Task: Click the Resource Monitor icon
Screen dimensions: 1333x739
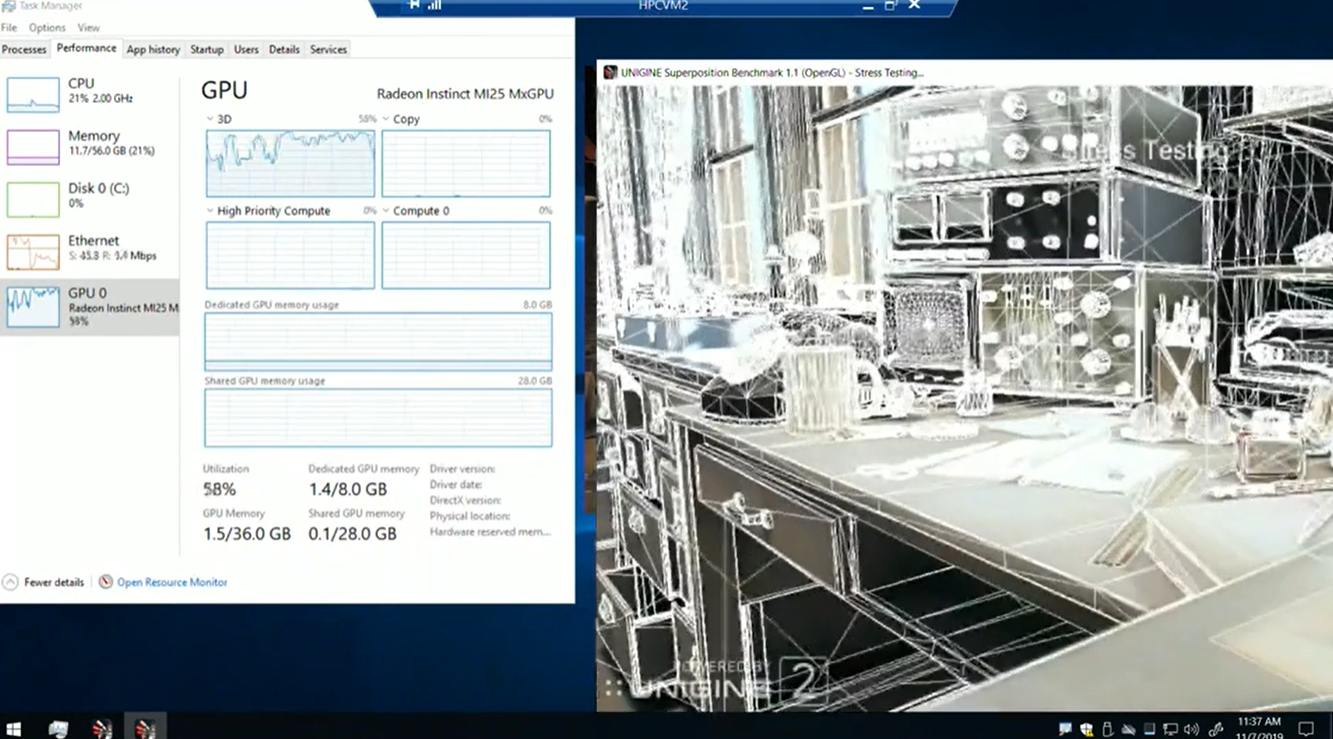Action: [x=105, y=582]
